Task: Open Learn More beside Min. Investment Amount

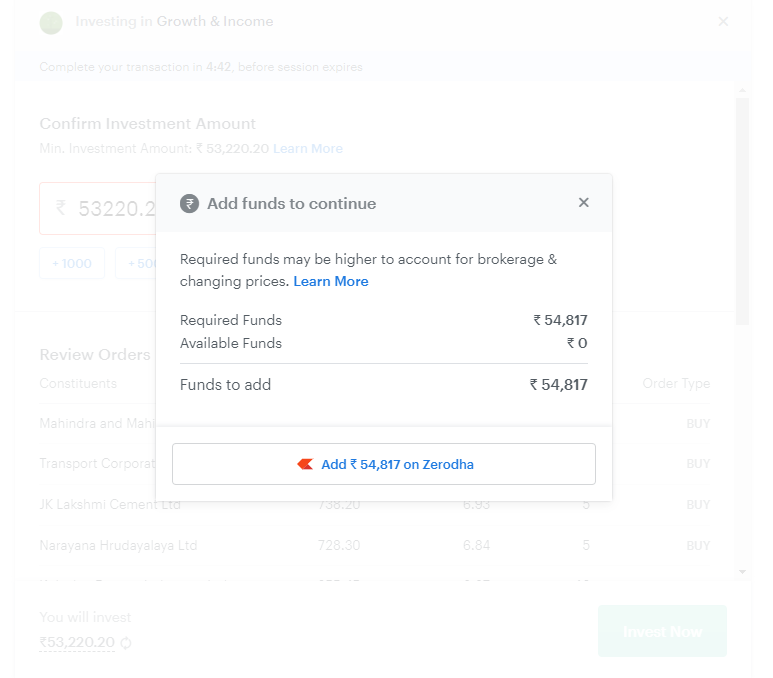Action: pos(308,149)
